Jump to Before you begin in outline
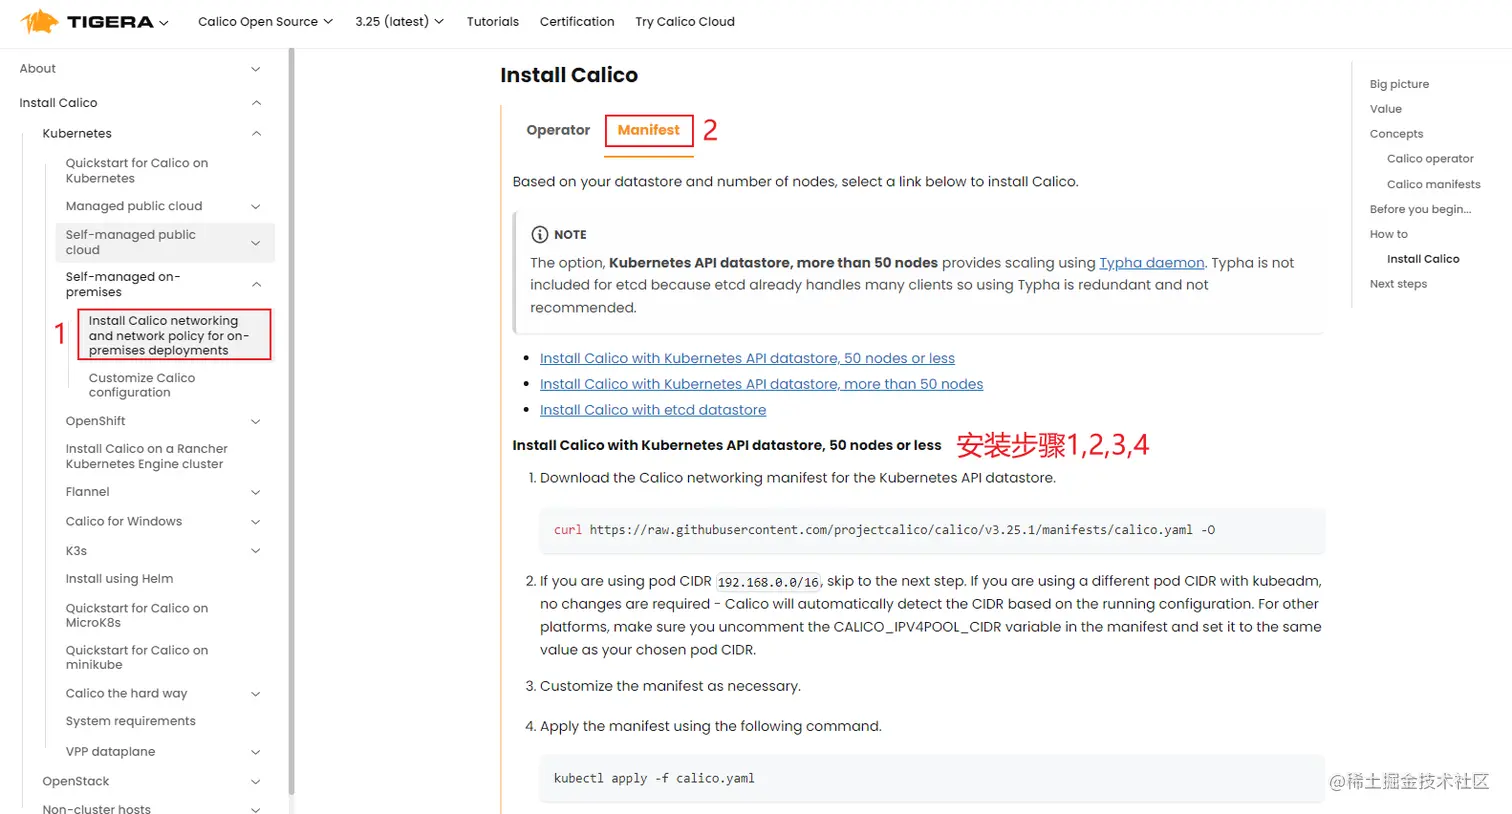Image resolution: width=1512 pixels, height=814 pixels. (1420, 209)
